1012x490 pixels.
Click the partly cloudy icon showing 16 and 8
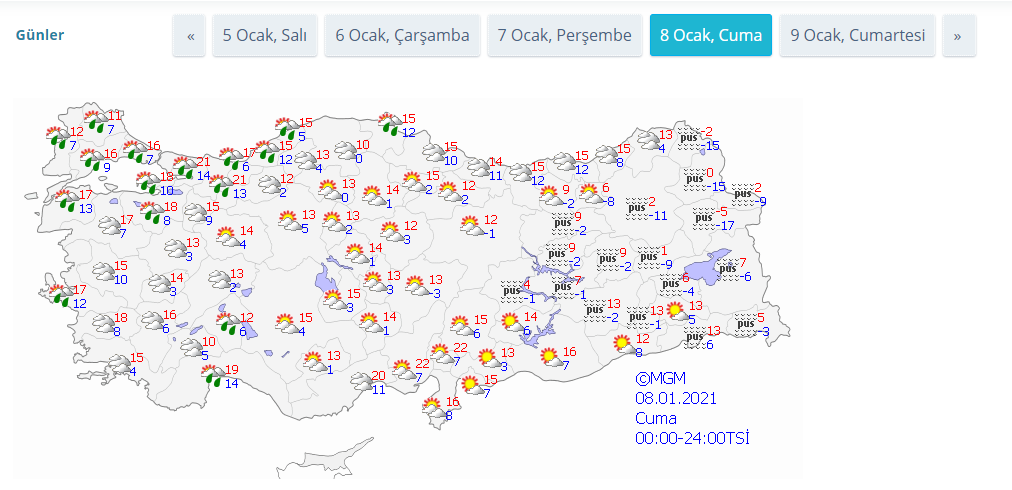click(432, 408)
